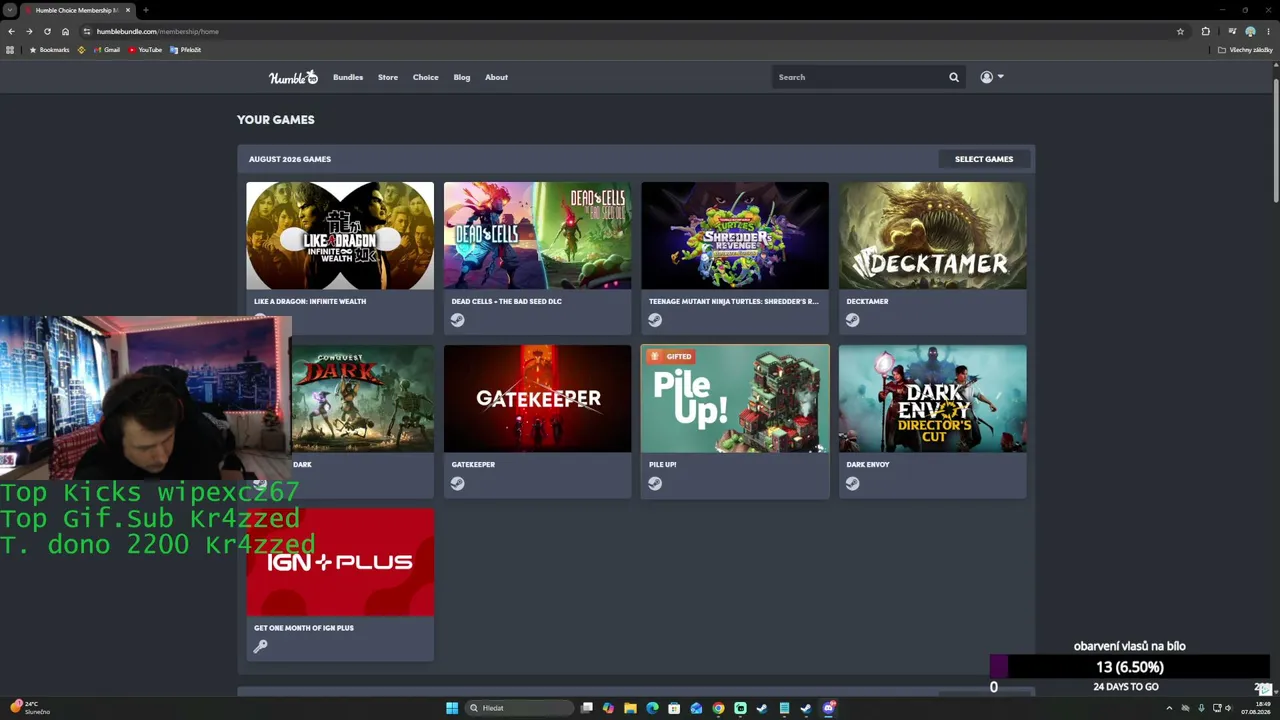Open the Blog menu item
Screen dimensions: 1280x720
462,77
